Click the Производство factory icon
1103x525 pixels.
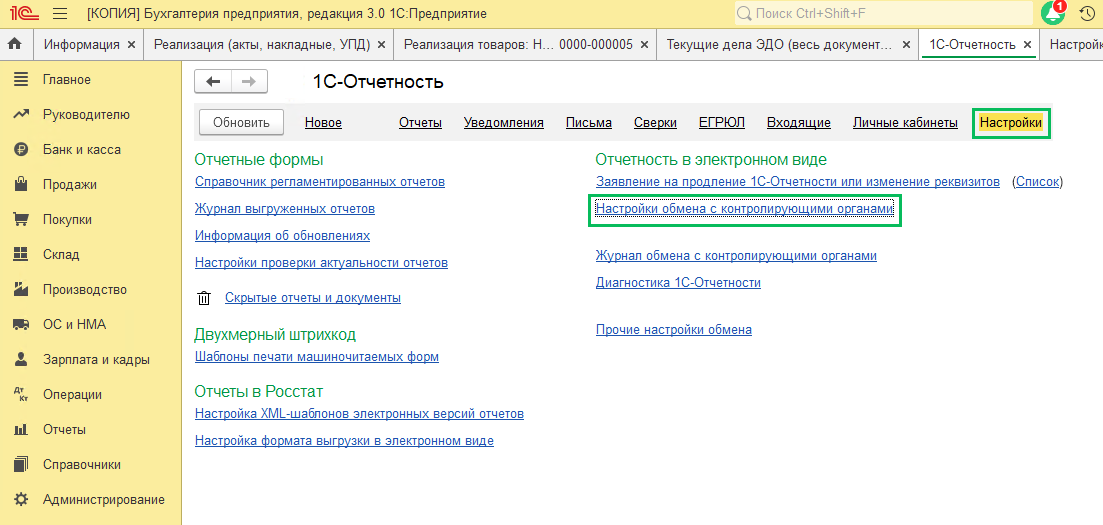coord(21,289)
